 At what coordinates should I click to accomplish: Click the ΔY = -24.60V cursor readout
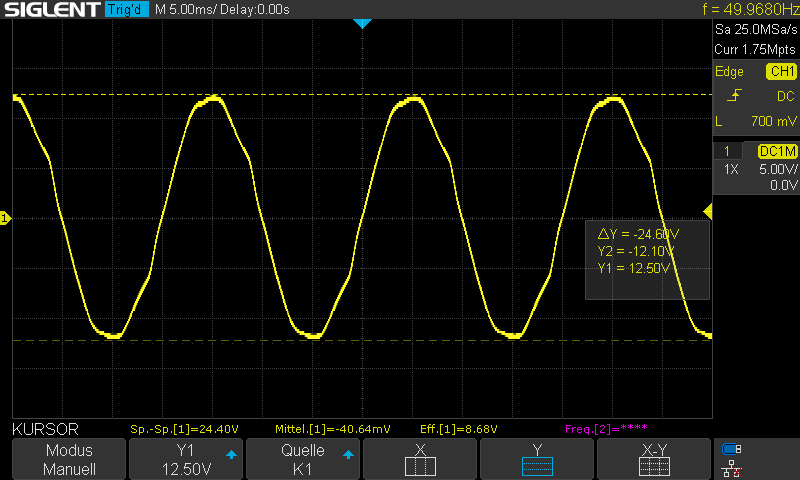[638, 234]
